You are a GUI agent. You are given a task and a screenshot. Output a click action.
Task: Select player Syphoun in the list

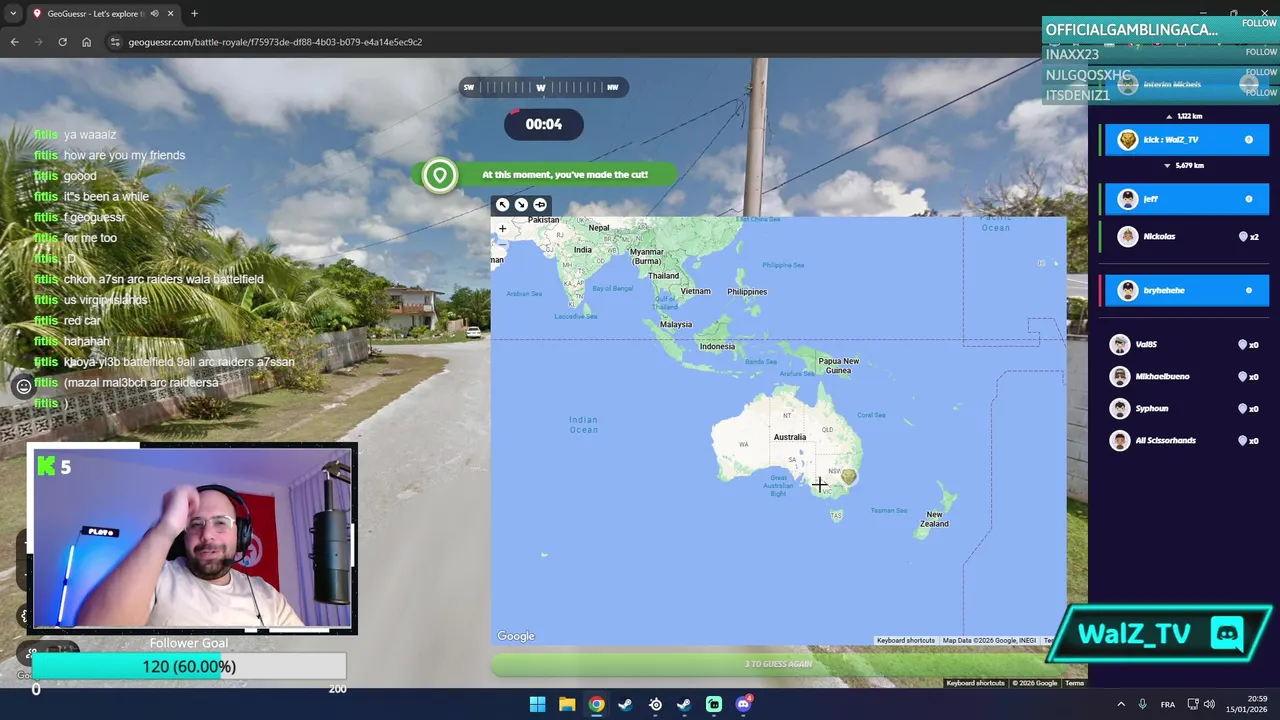pos(1186,408)
